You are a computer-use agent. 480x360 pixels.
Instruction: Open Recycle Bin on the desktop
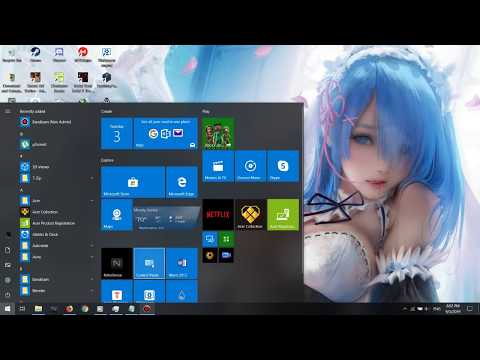(12, 55)
